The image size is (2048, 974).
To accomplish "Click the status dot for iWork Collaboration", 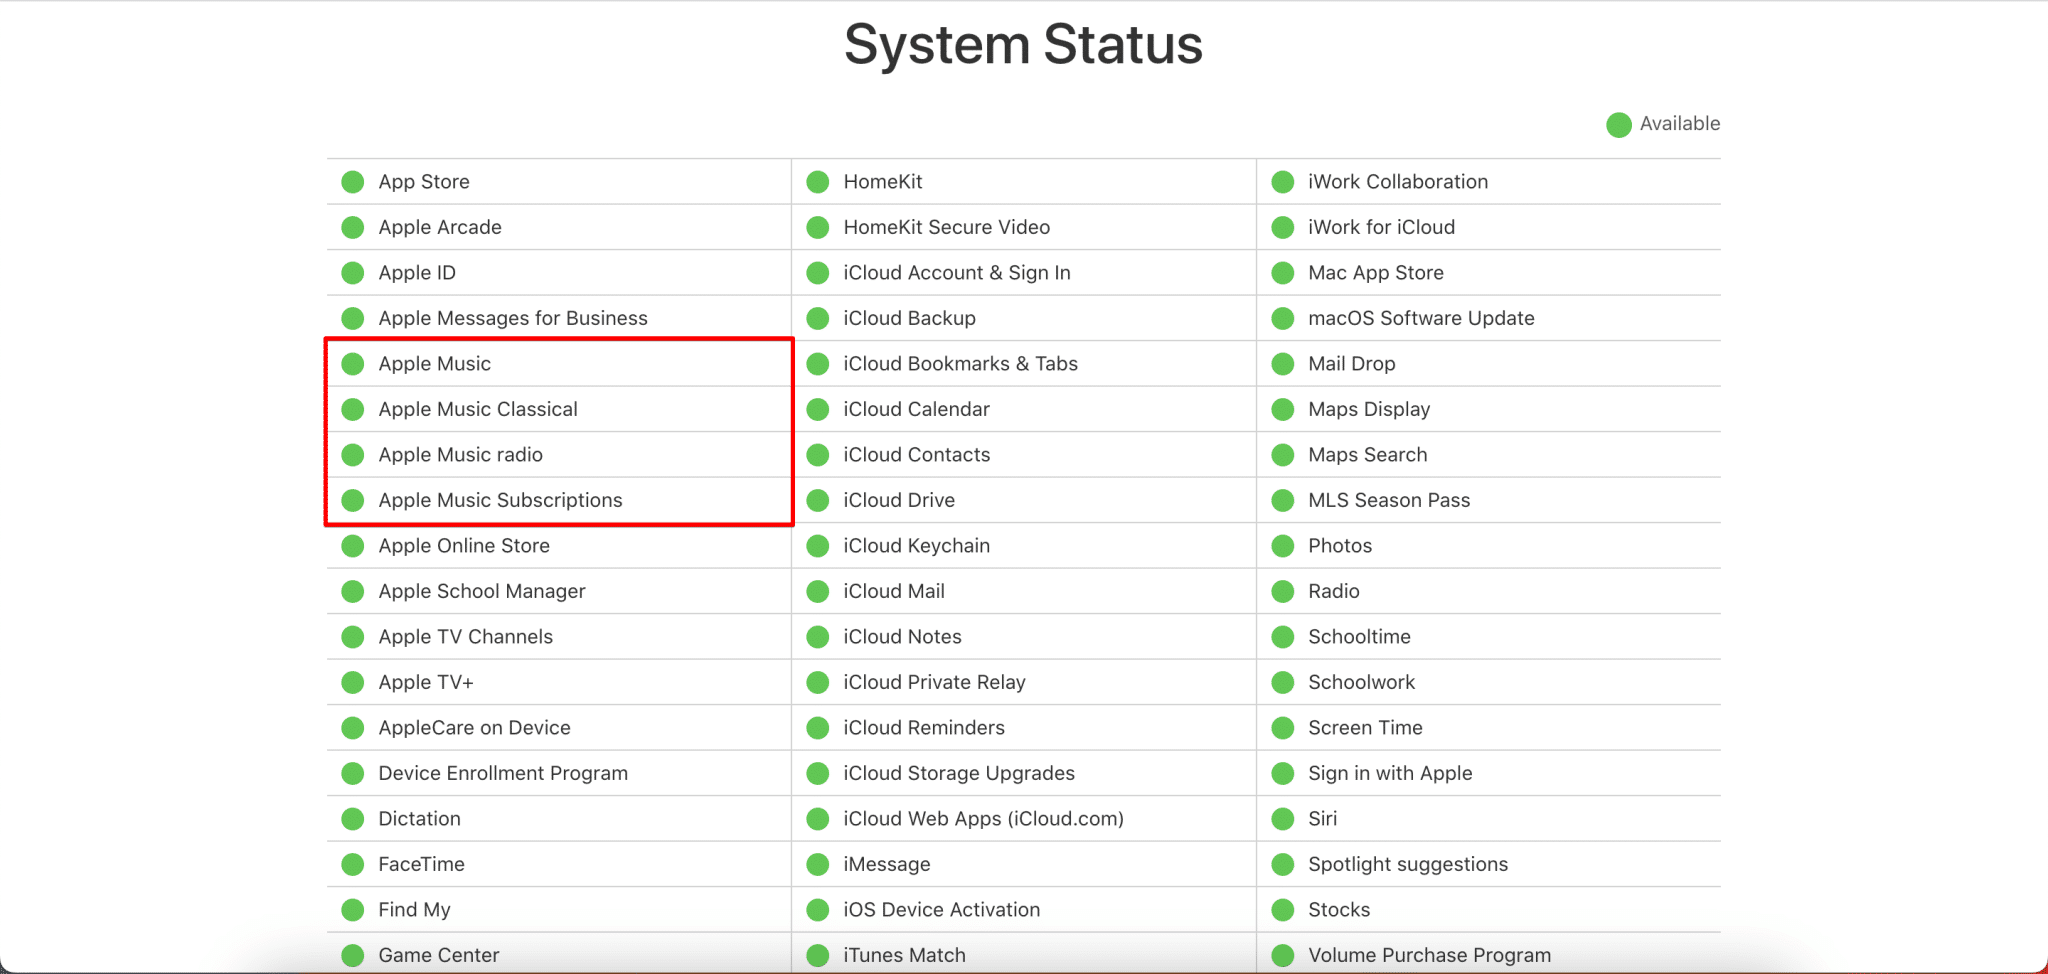I will 1282,182.
